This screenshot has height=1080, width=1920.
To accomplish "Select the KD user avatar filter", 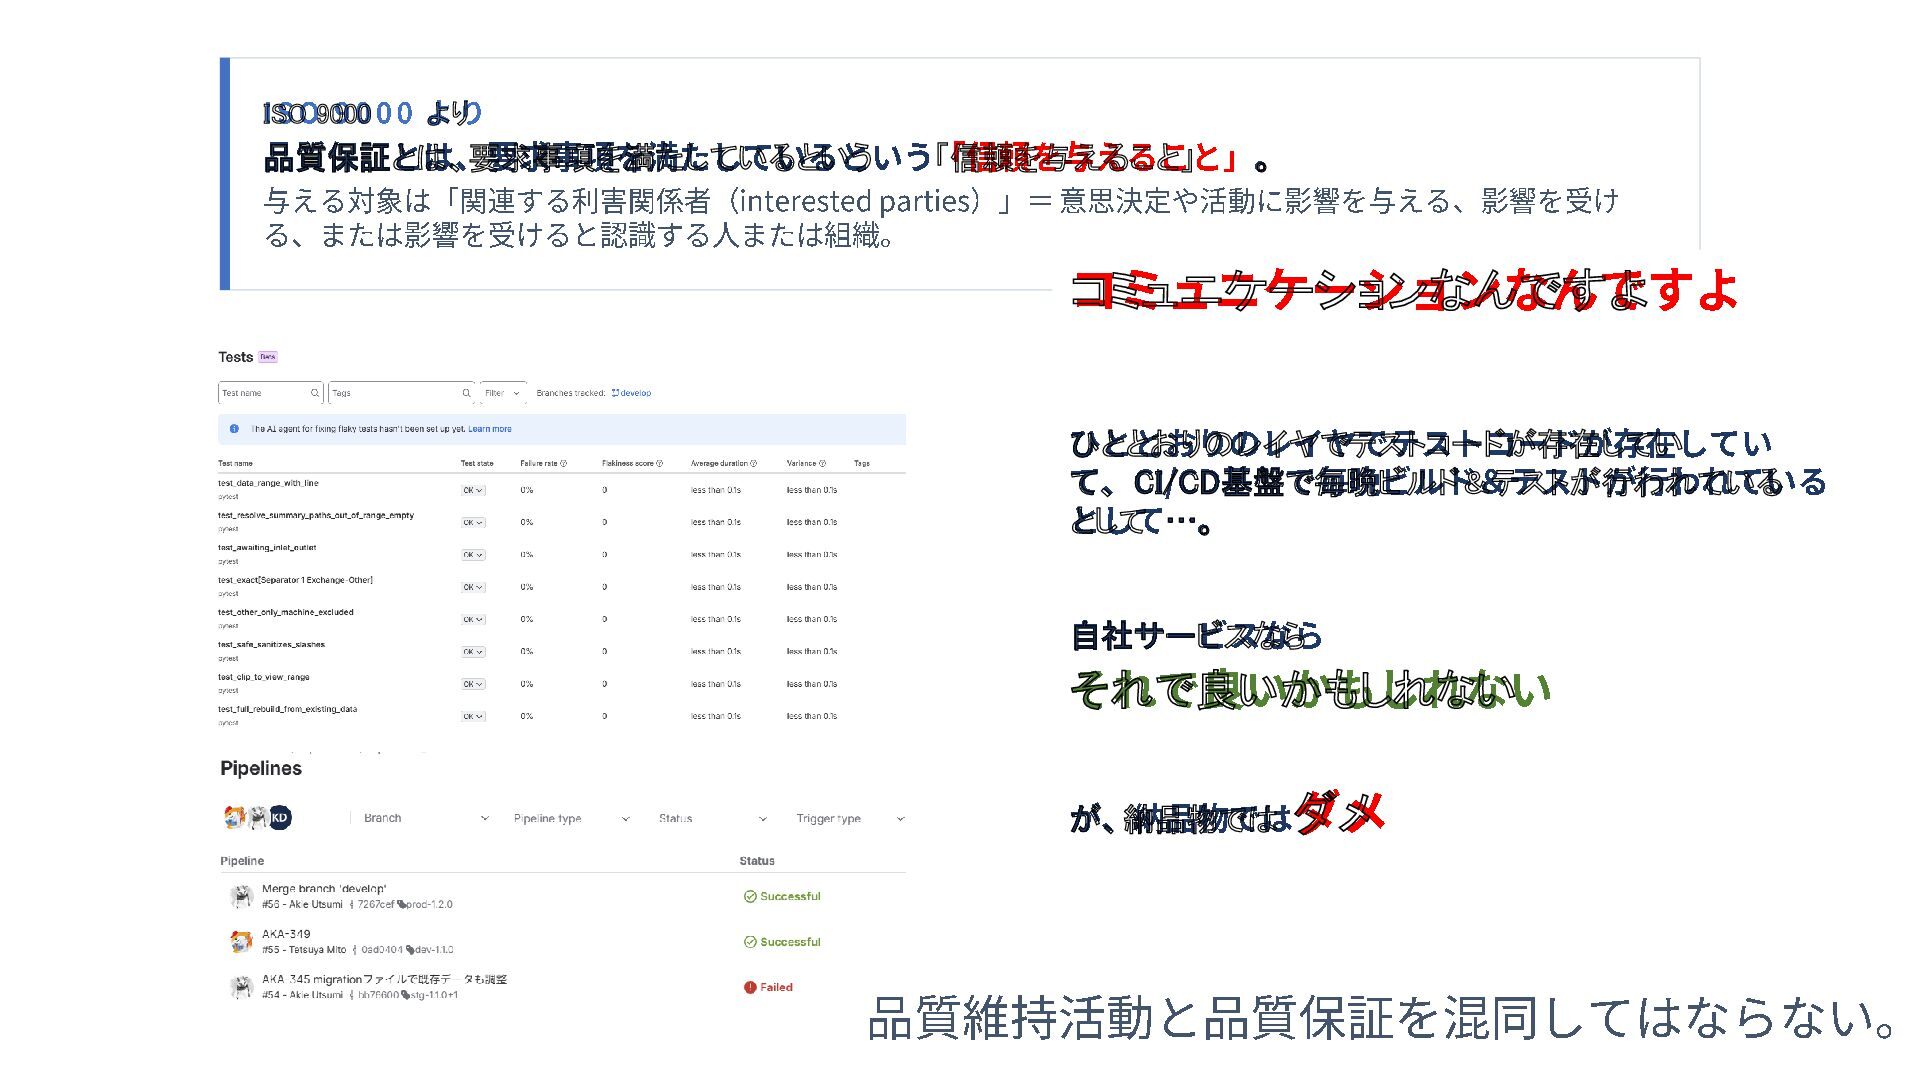I will (280, 818).
